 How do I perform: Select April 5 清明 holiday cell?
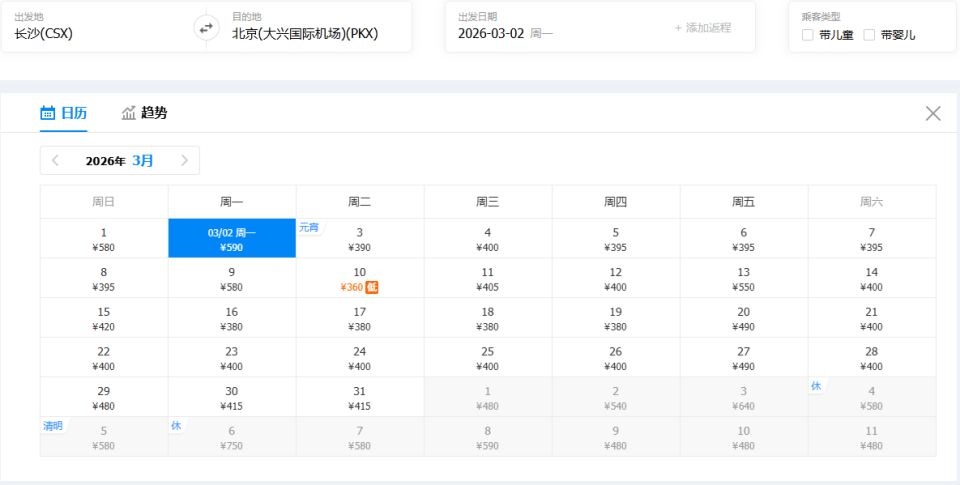pyautogui.click(x=104, y=437)
